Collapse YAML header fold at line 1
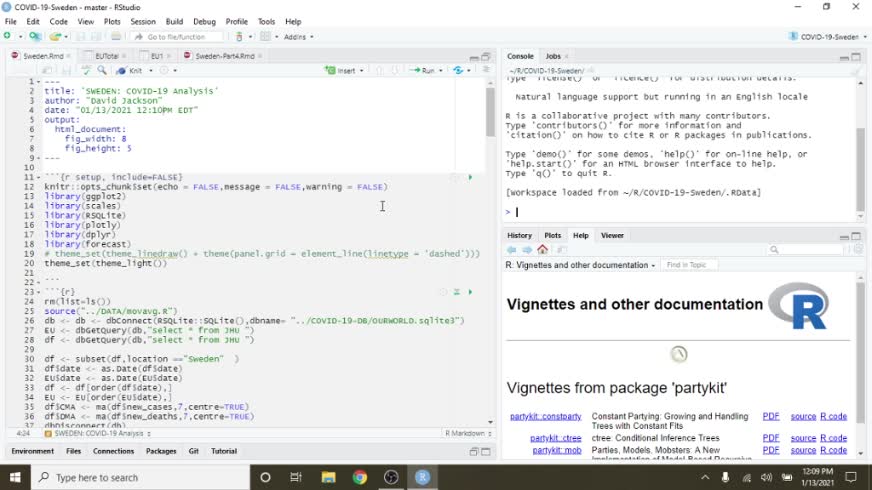Viewport: 872px width, 490px height. (38, 82)
